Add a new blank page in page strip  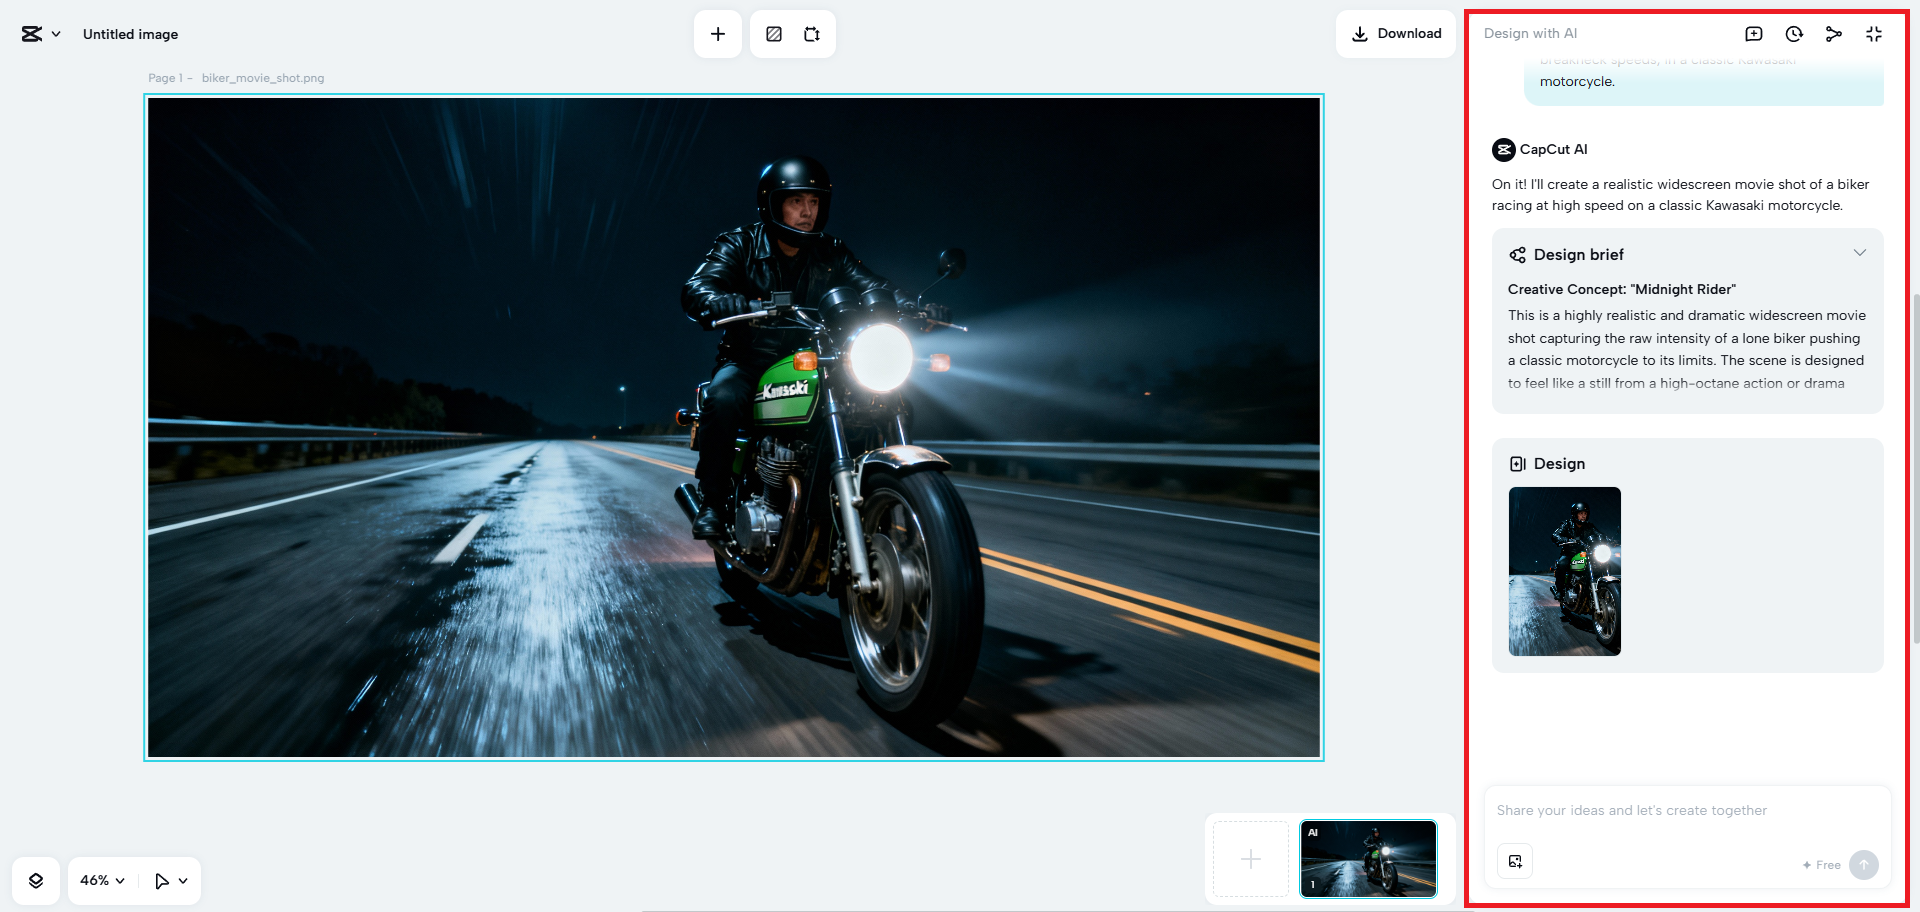1251,859
